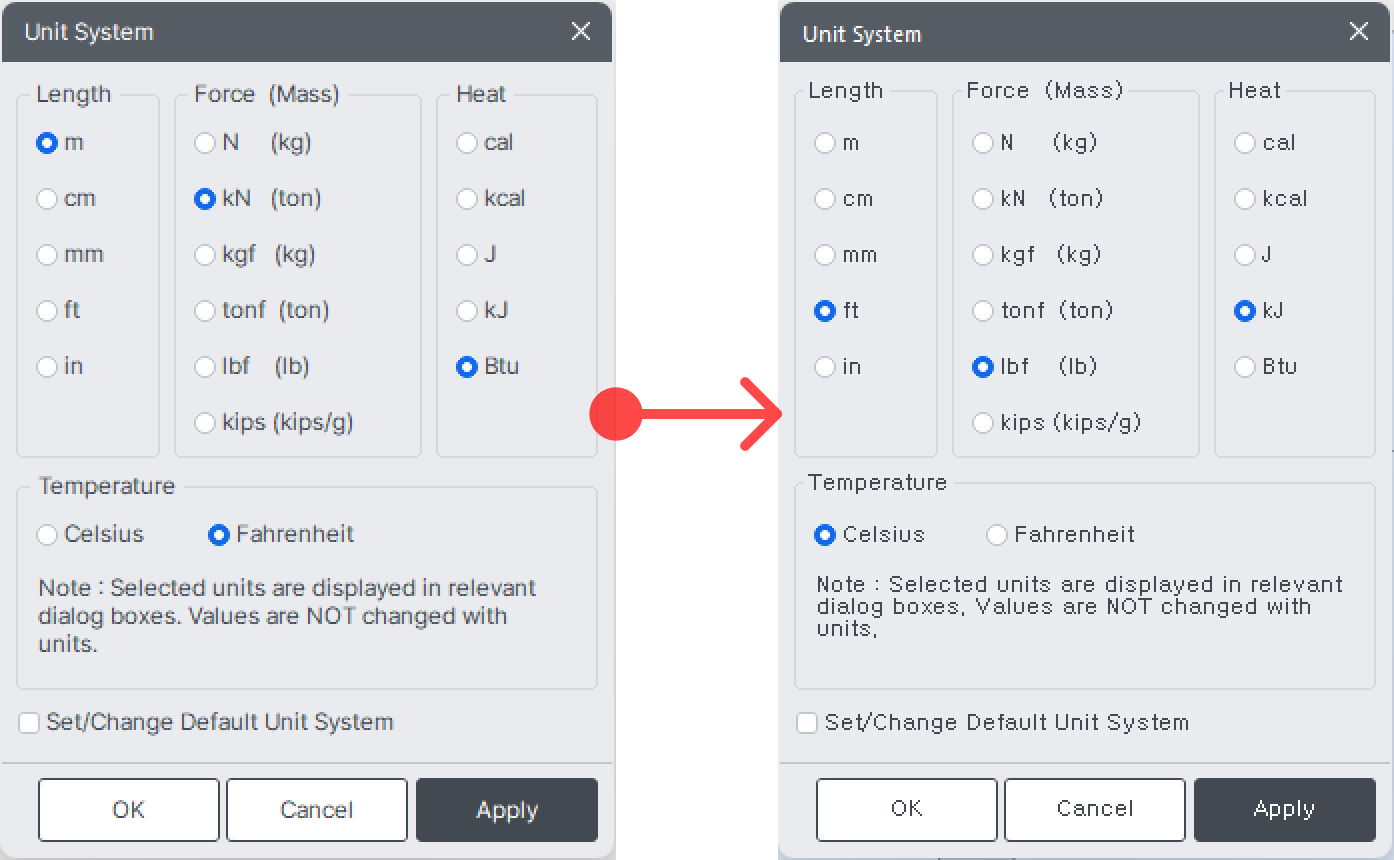Apply the selected unit system
This screenshot has height=860, width=1394.
click(506, 810)
